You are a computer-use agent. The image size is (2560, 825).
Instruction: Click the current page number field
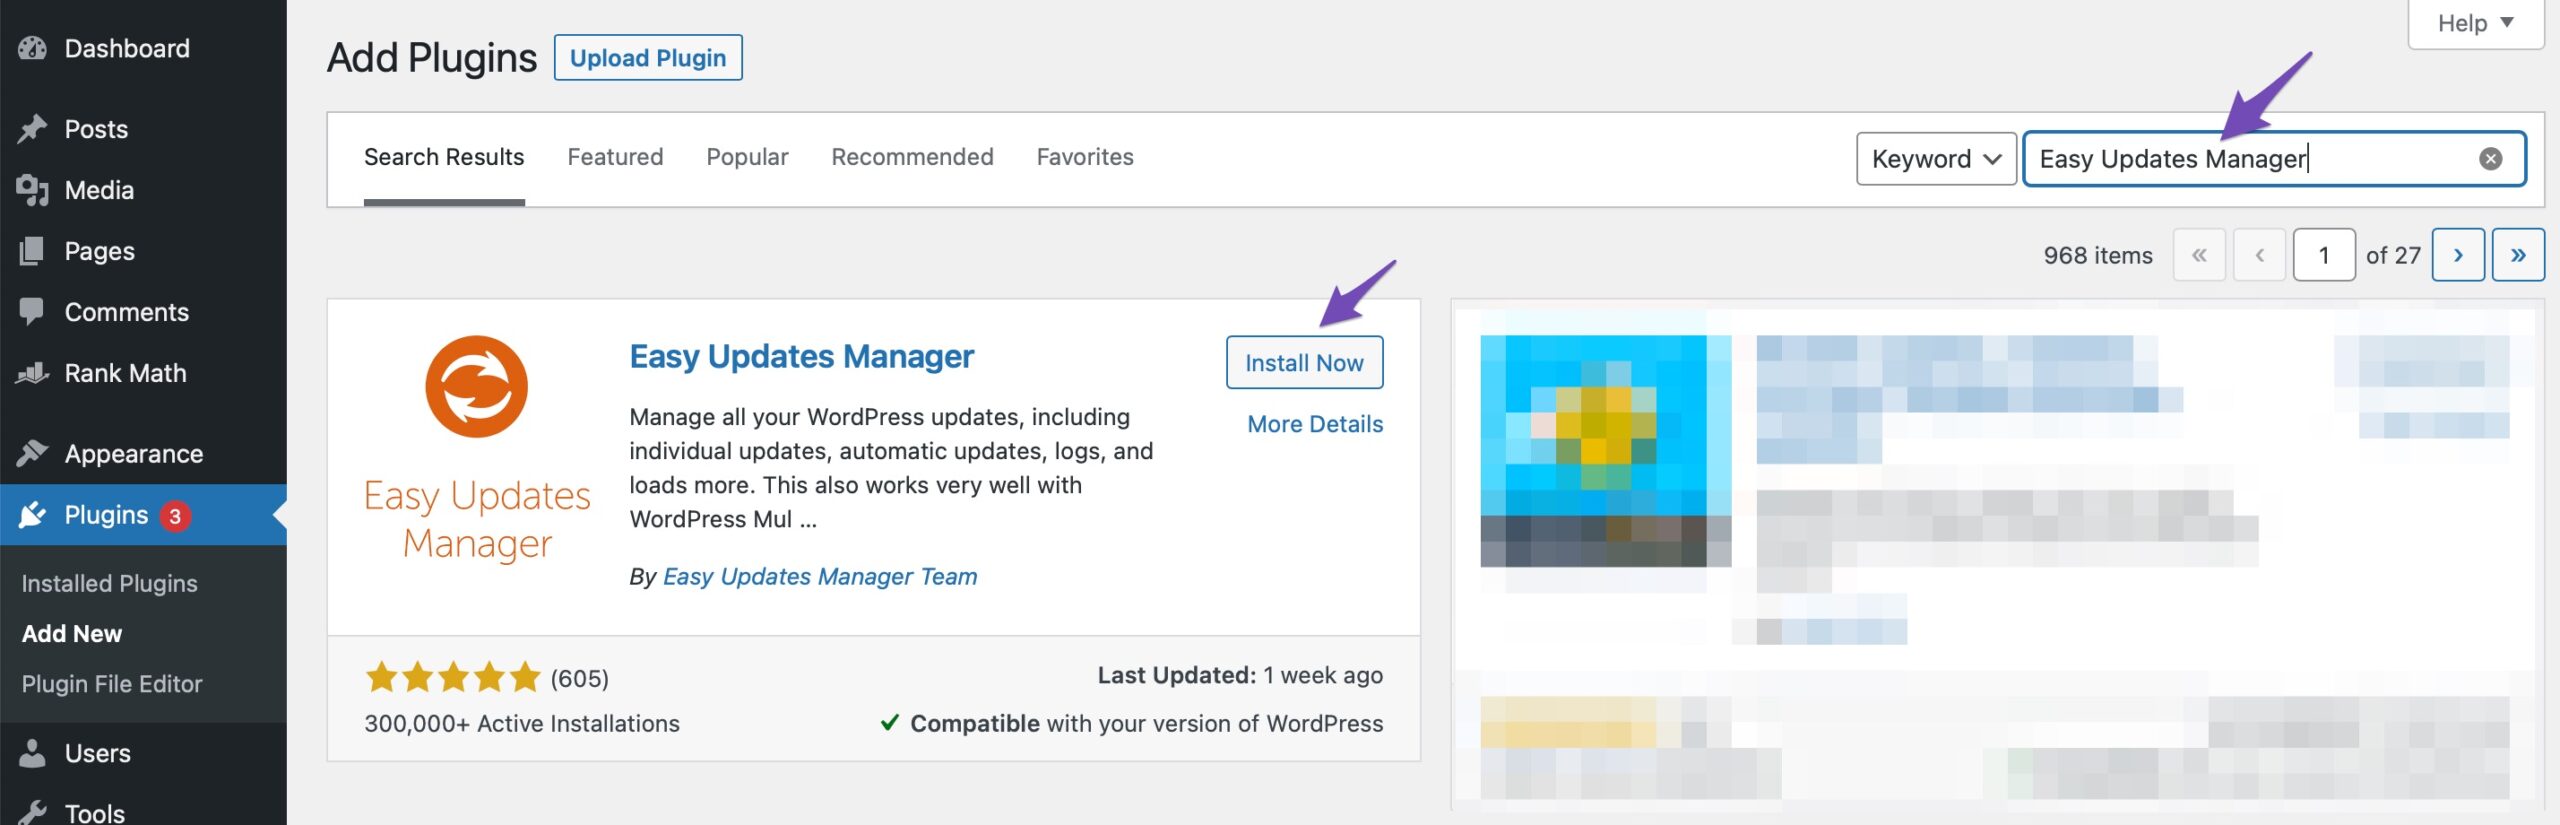pyautogui.click(x=2324, y=255)
